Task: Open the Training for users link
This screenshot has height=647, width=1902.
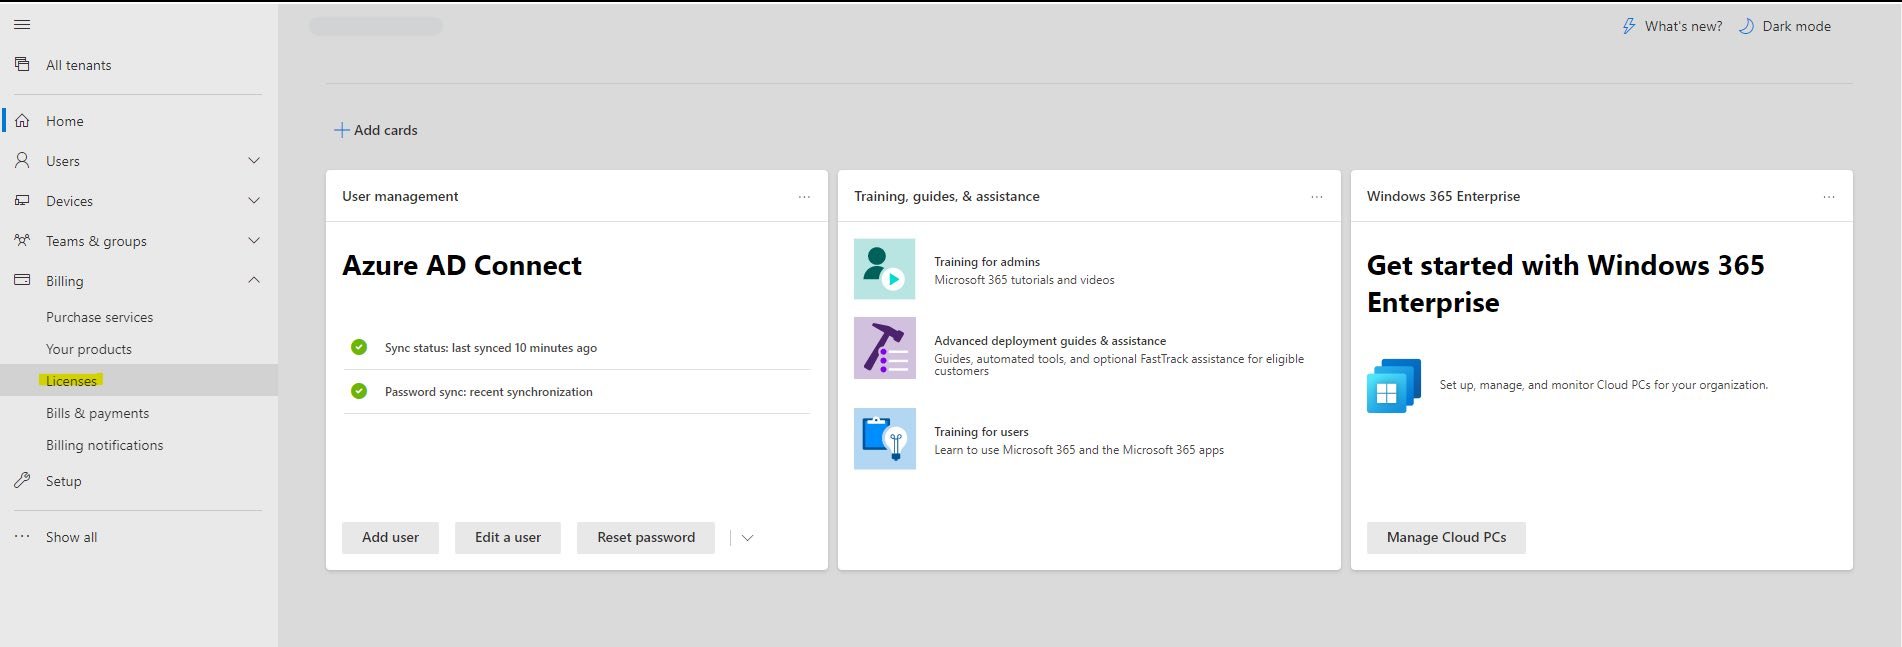Action: pos(981,432)
